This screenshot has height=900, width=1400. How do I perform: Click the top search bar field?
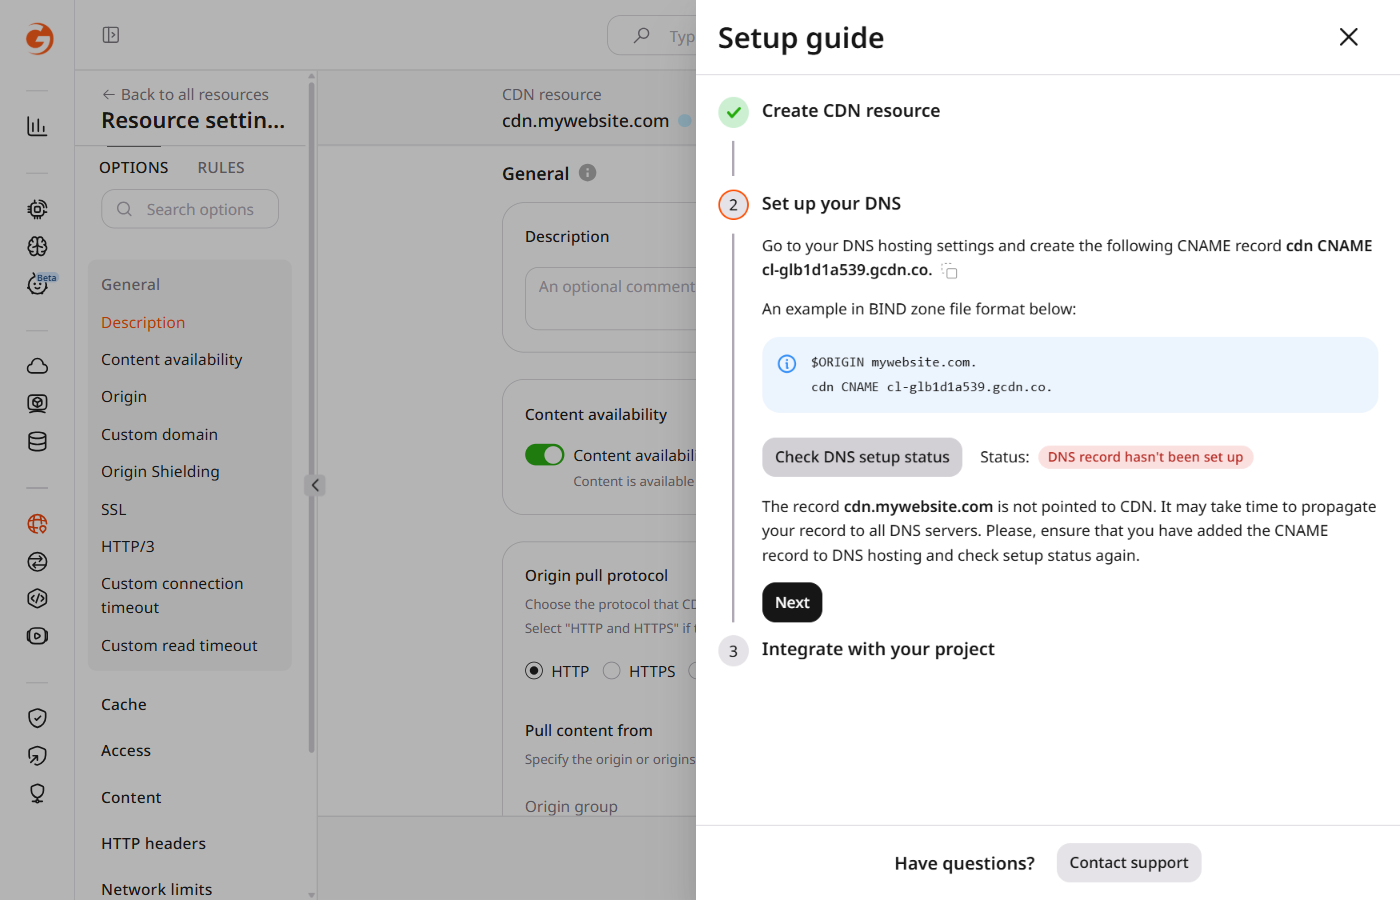652,36
